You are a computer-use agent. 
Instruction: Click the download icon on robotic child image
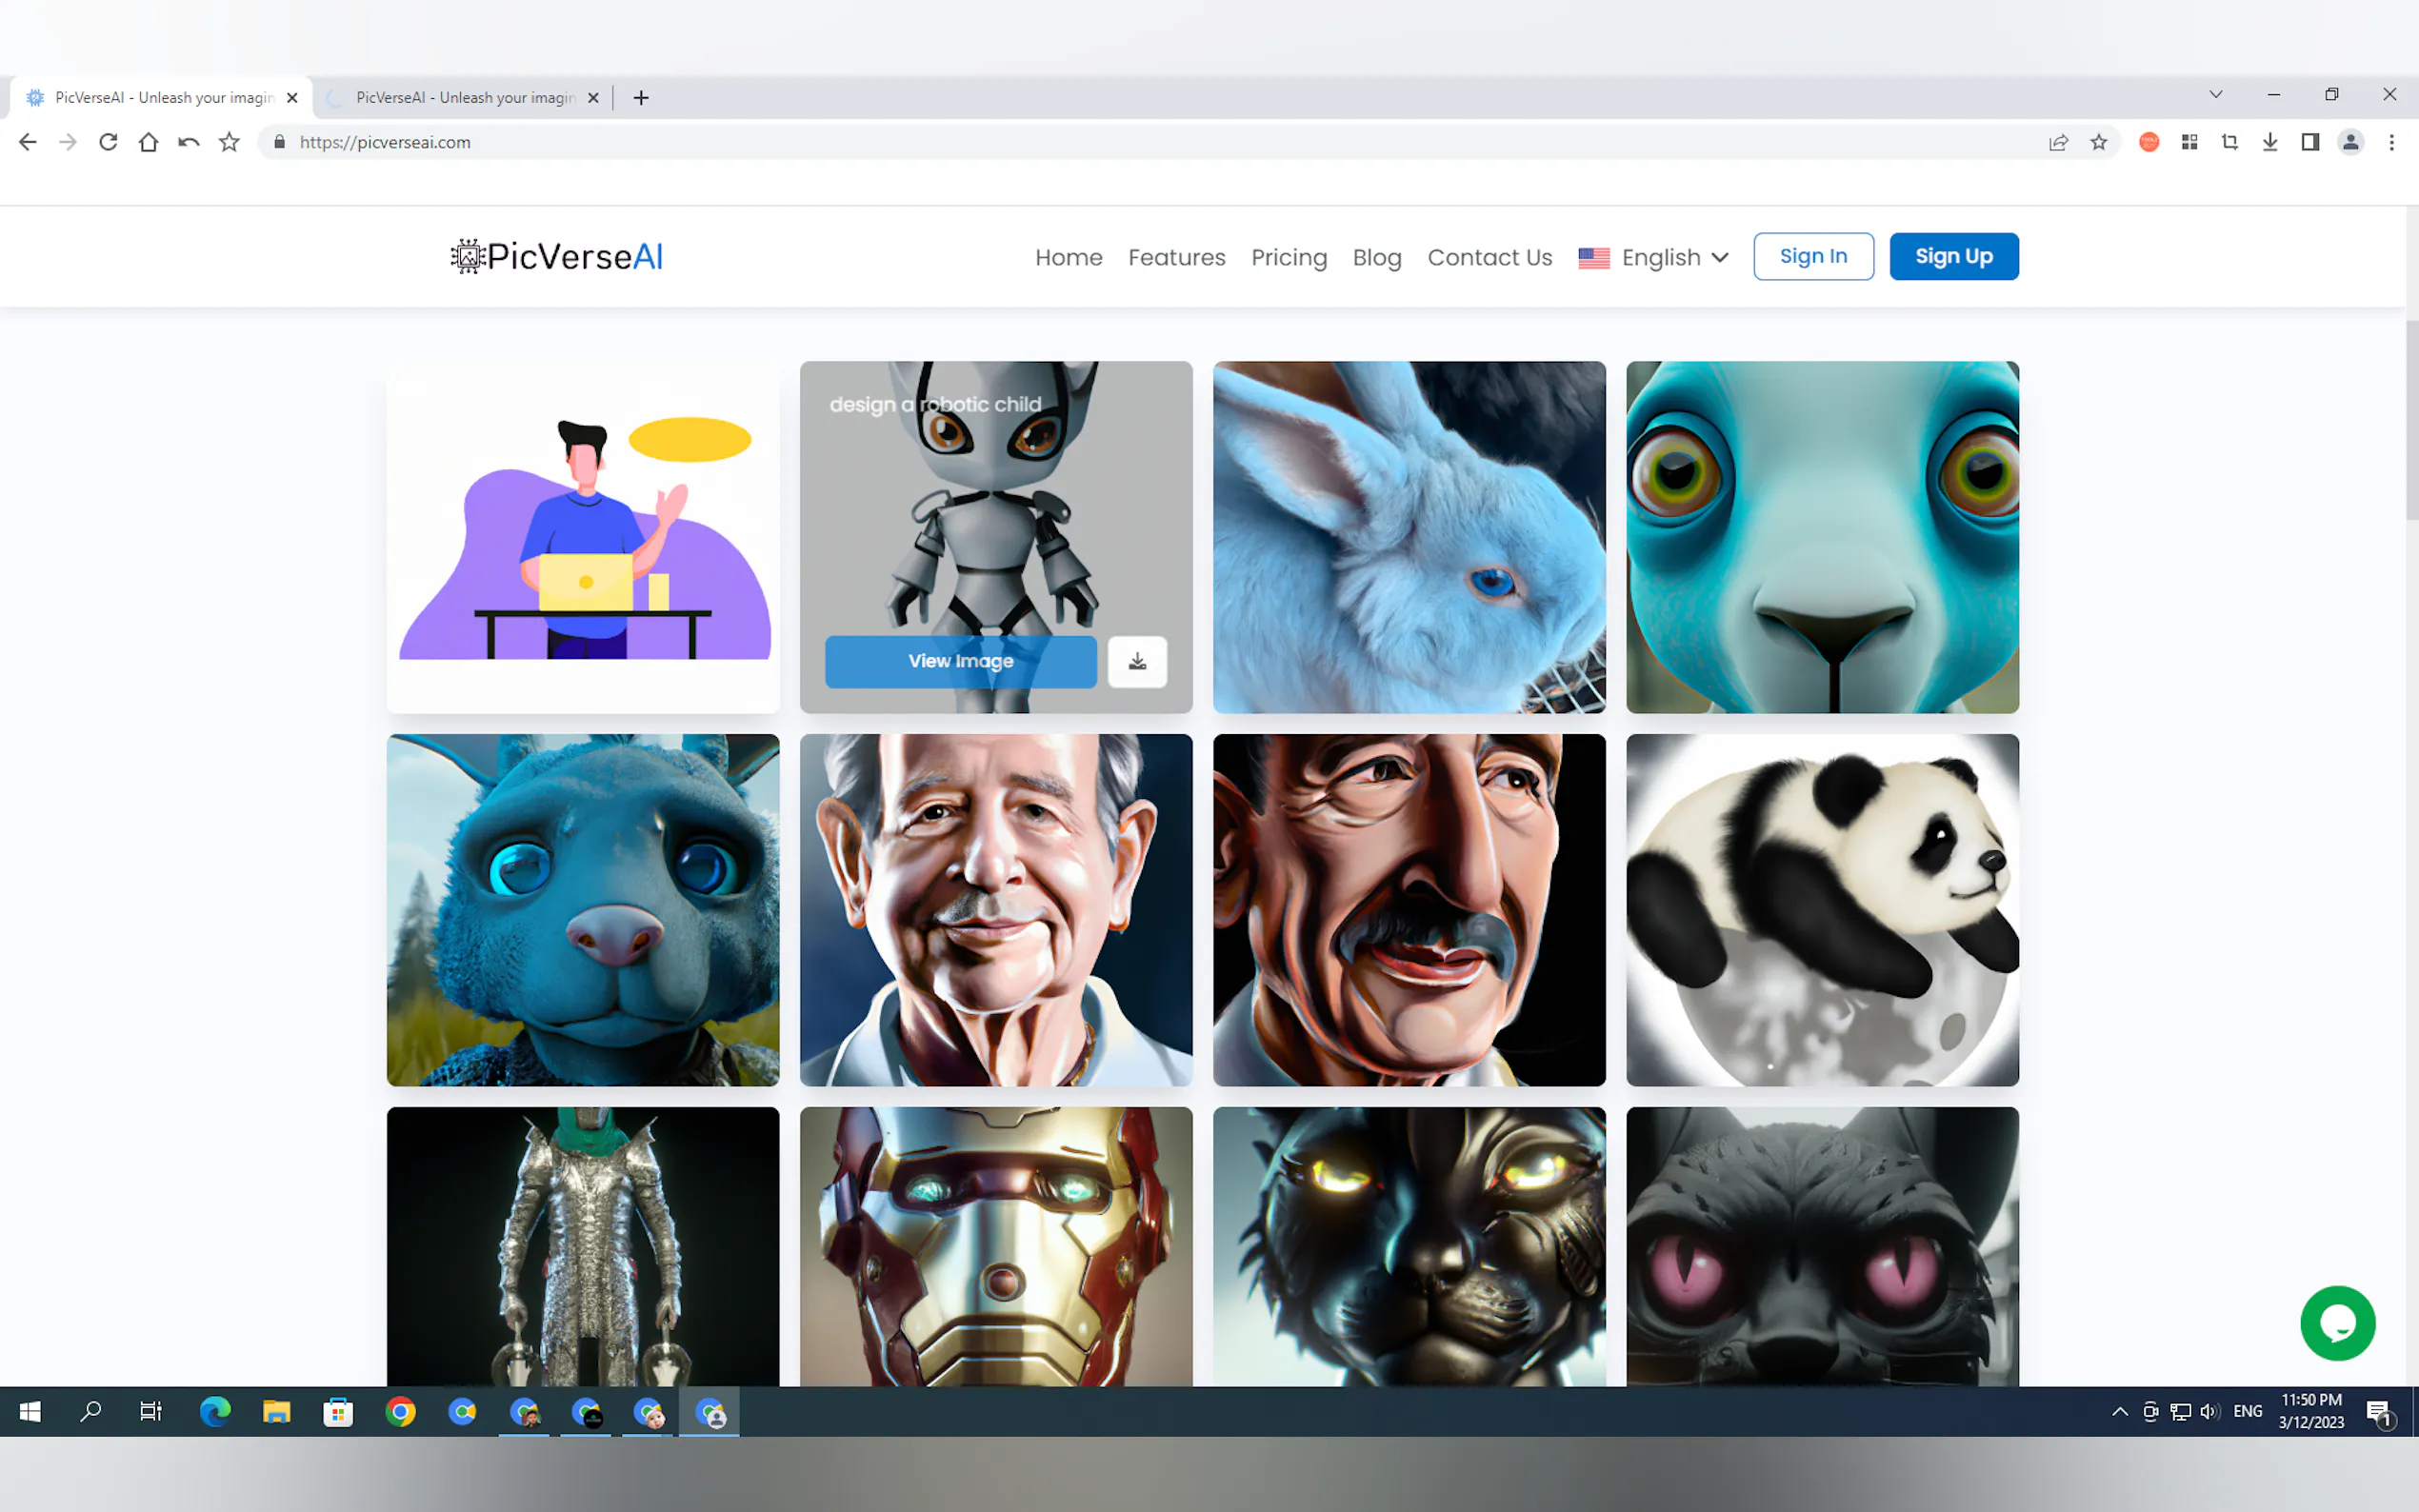(x=1137, y=661)
